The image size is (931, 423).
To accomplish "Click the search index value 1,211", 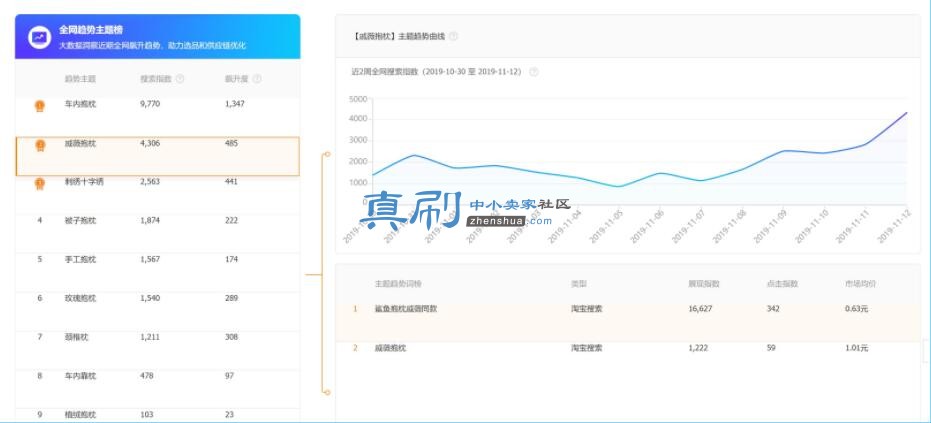I will (x=150, y=337).
